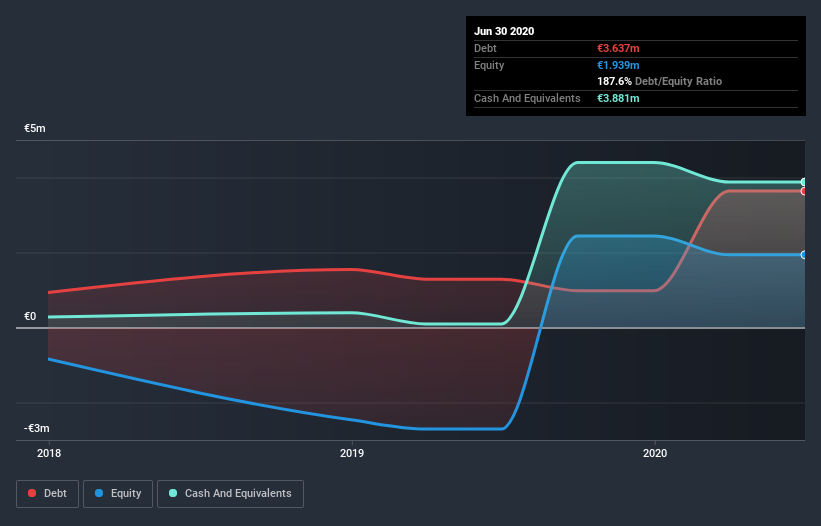Viewport: 821px width, 526px height.
Task: Click Cash And Equivalents label in tooltip
Action: [x=527, y=98]
